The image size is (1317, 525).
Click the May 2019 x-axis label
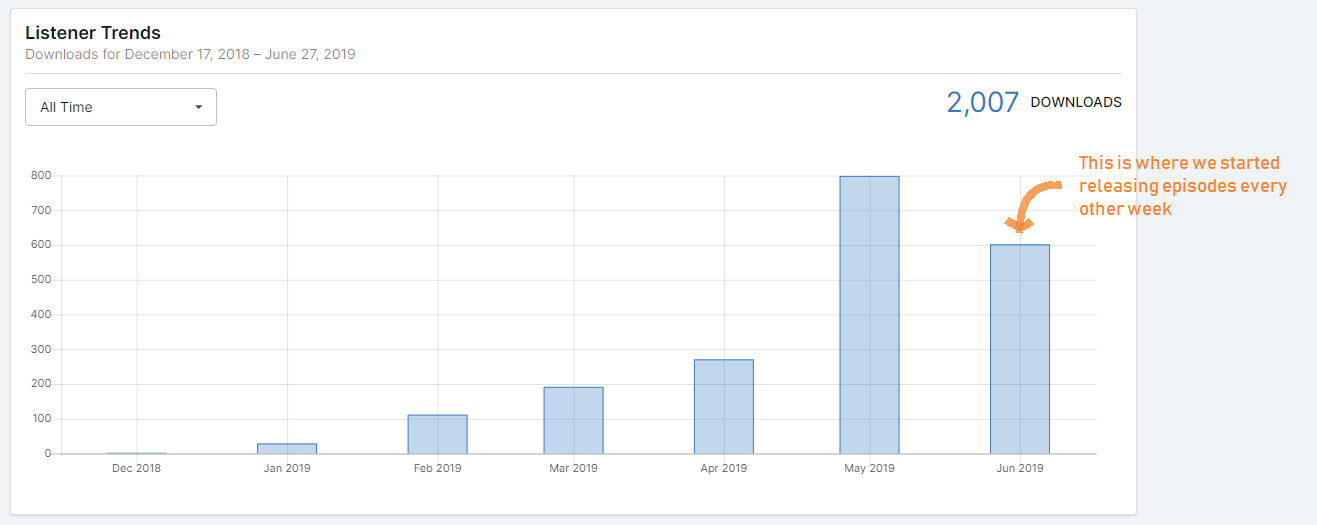pyautogui.click(x=869, y=468)
